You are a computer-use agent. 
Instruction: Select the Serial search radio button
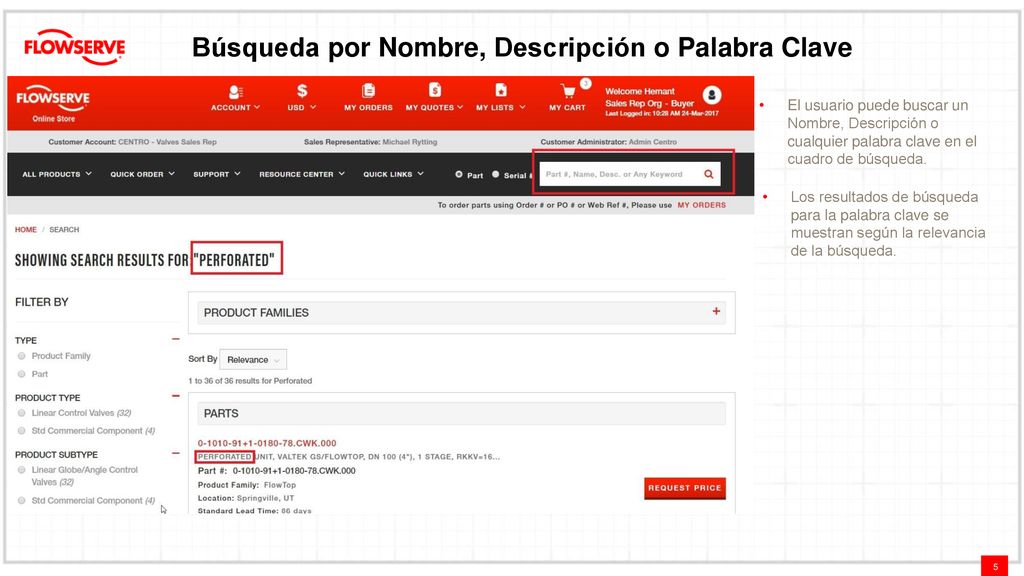click(496, 174)
